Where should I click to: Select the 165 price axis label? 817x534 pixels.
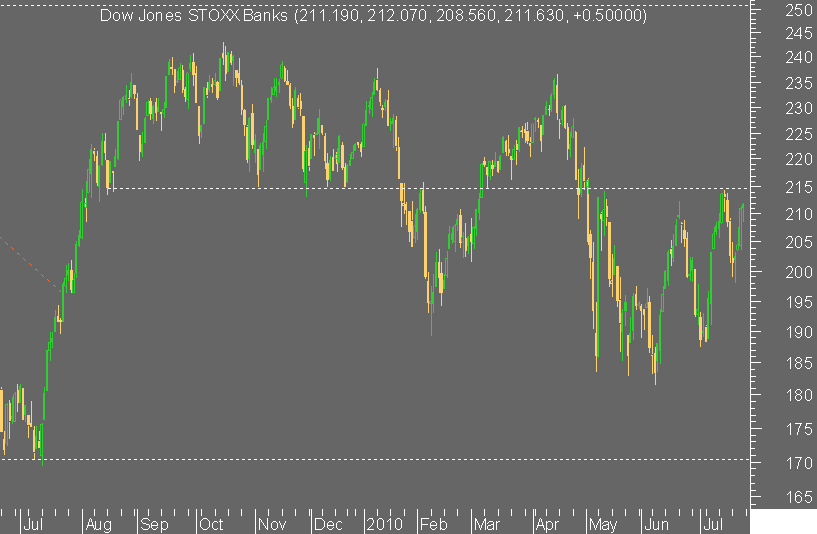click(x=798, y=498)
